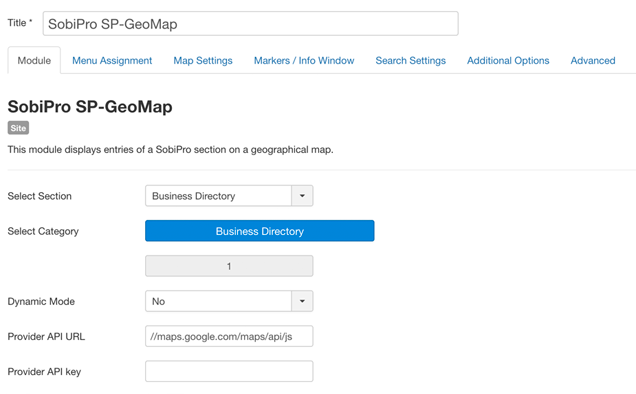Click the blue Business Directory category button

click(260, 231)
